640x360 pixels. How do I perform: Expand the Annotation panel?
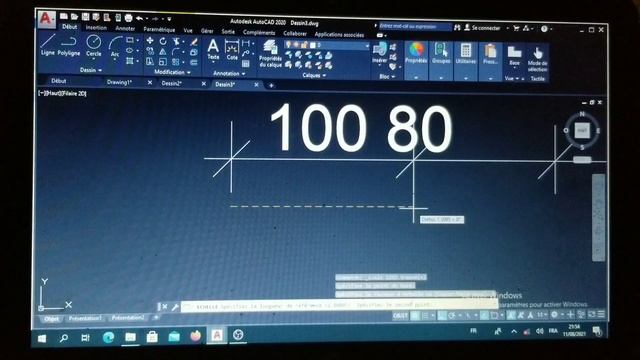click(x=229, y=73)
